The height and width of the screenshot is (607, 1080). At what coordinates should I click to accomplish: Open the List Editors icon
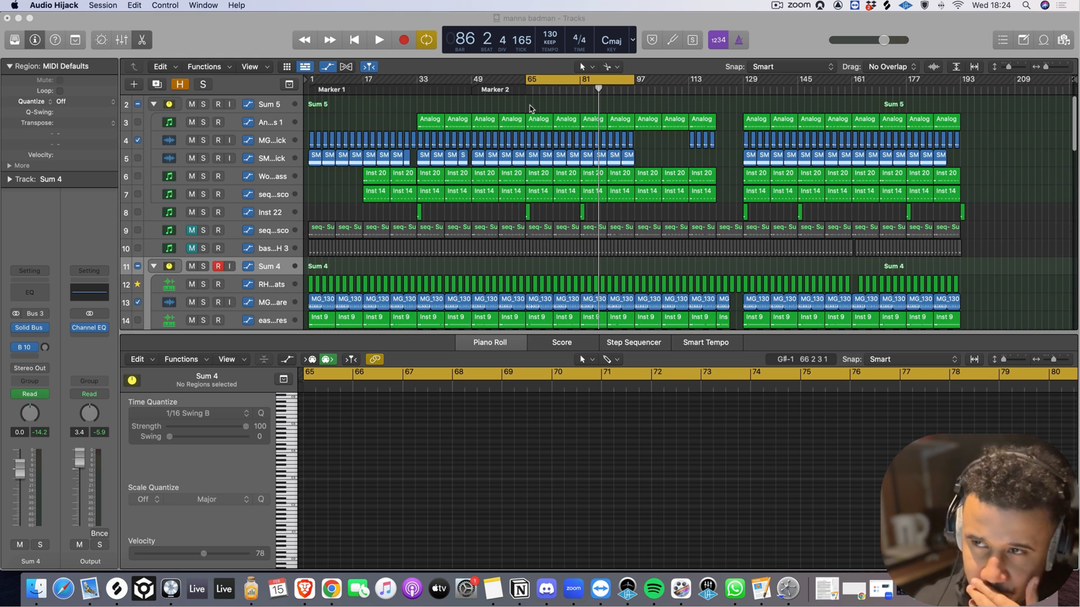click(1003, 40)
